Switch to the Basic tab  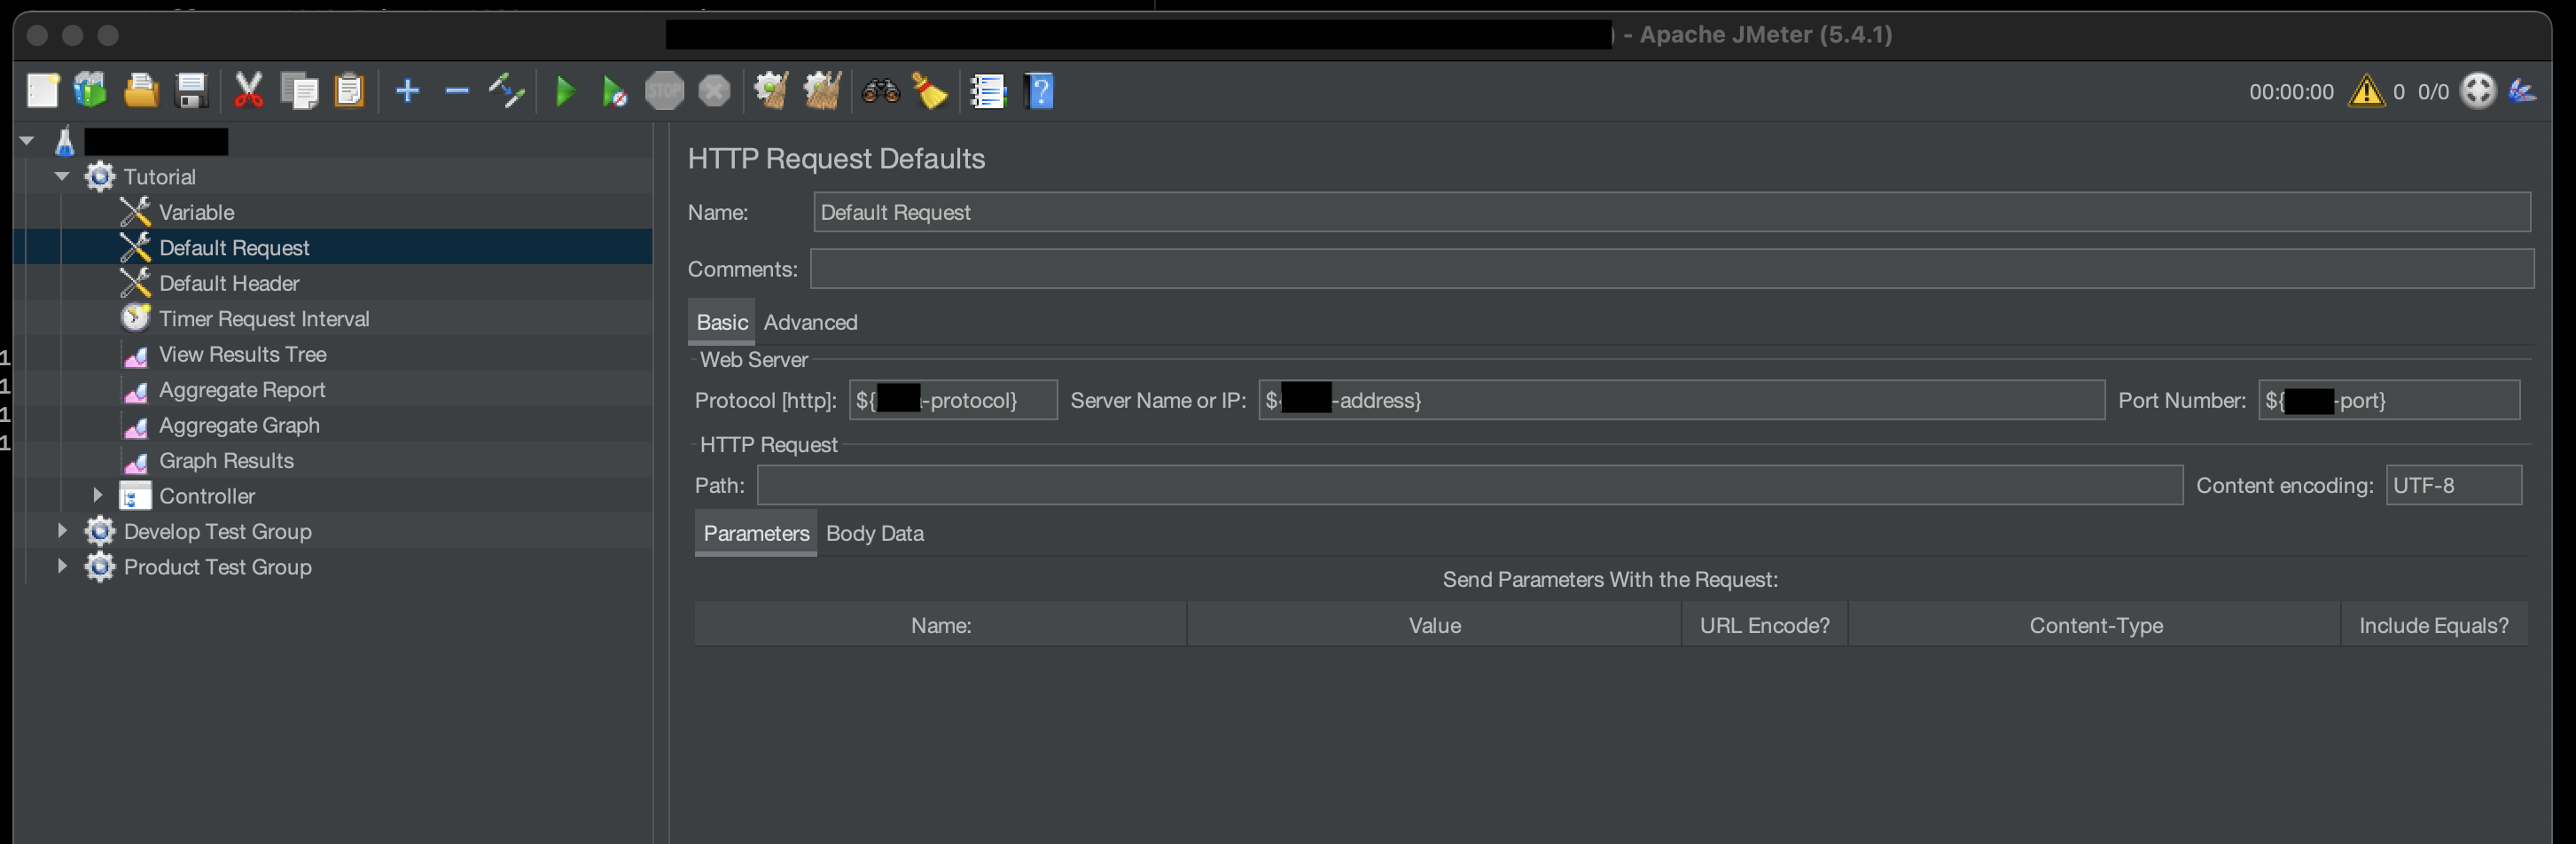tap(722, 322)
